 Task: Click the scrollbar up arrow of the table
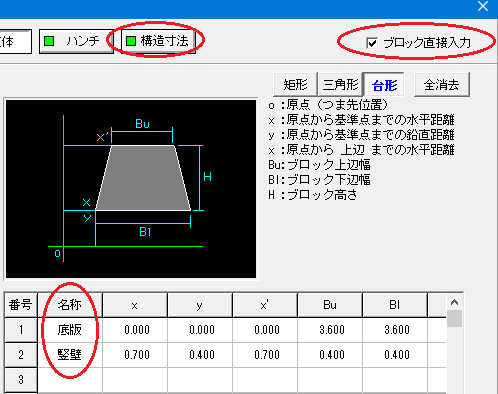pos(454,302)
